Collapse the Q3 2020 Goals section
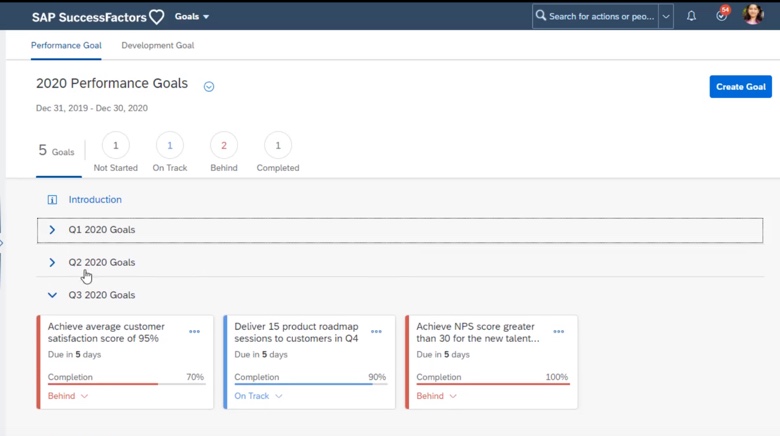 [x=52, y=295]
